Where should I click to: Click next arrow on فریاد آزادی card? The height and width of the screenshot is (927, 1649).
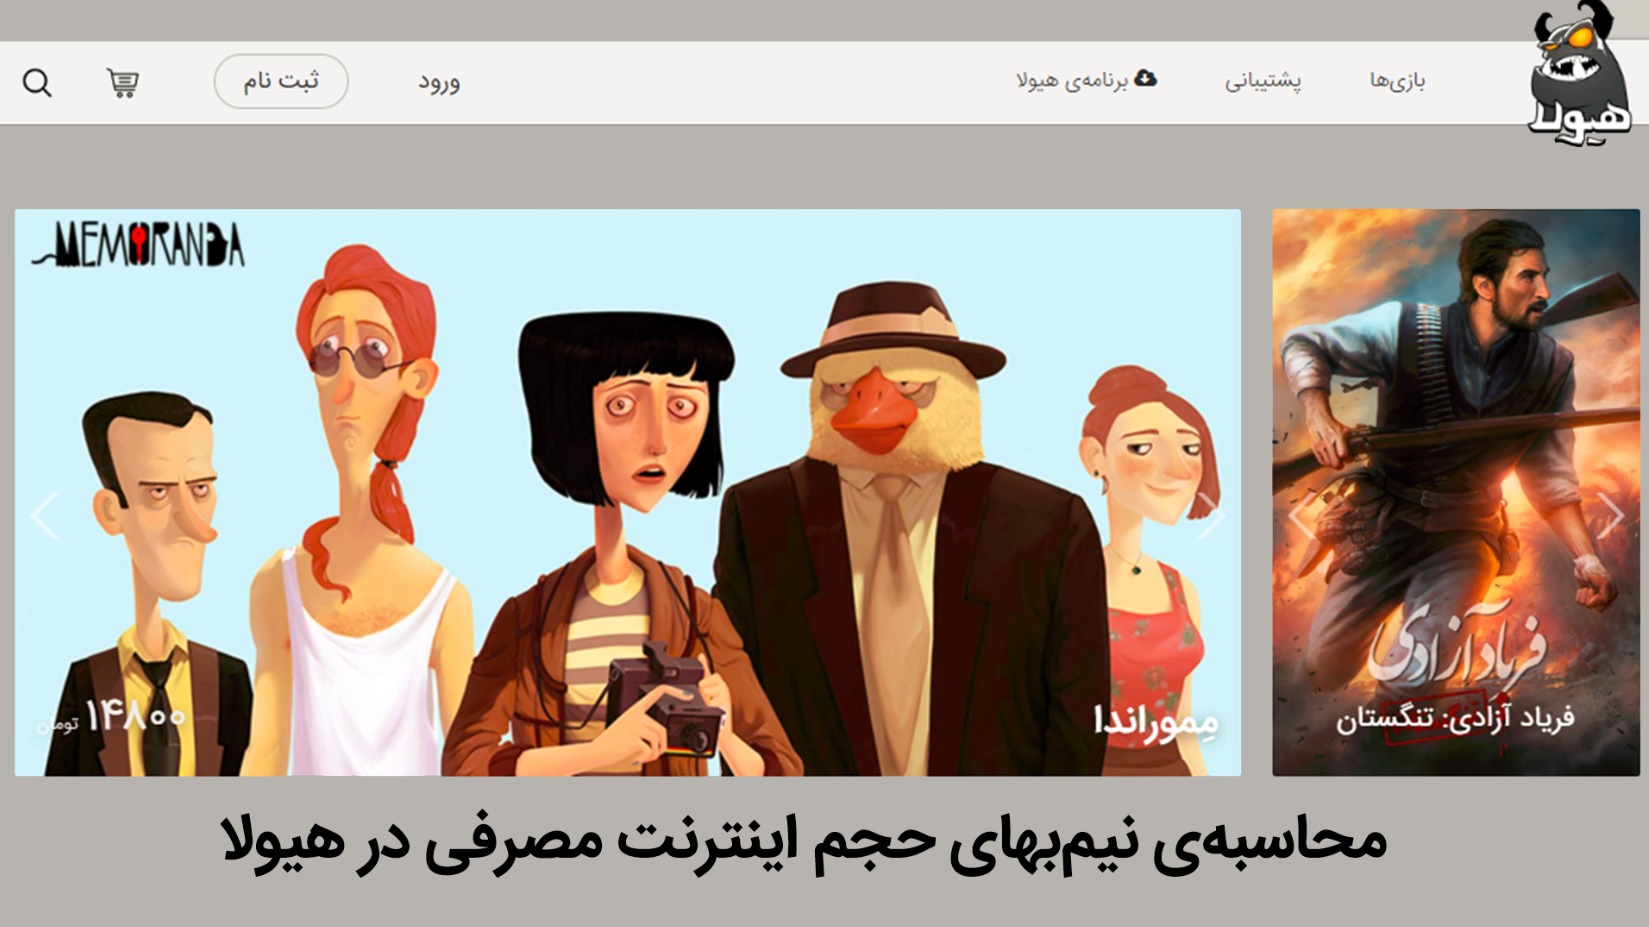[x=1610, y=516]
